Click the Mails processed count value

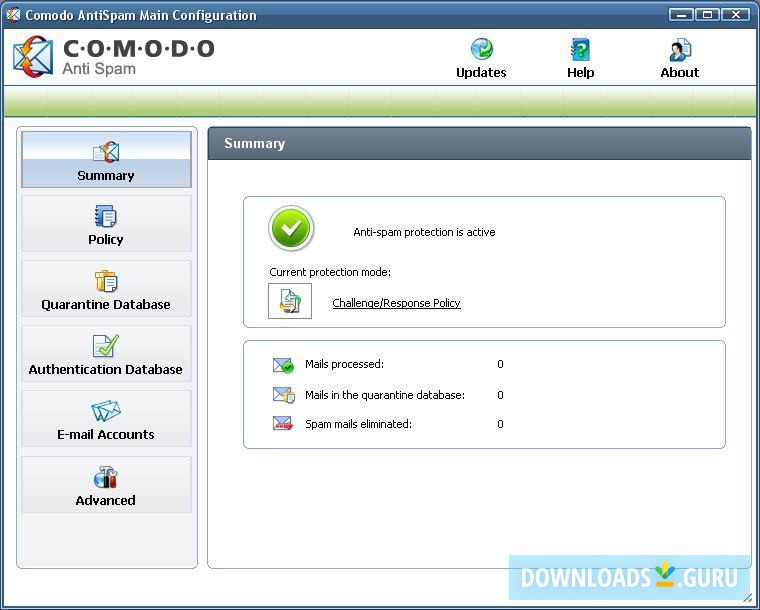click(500, 364)
